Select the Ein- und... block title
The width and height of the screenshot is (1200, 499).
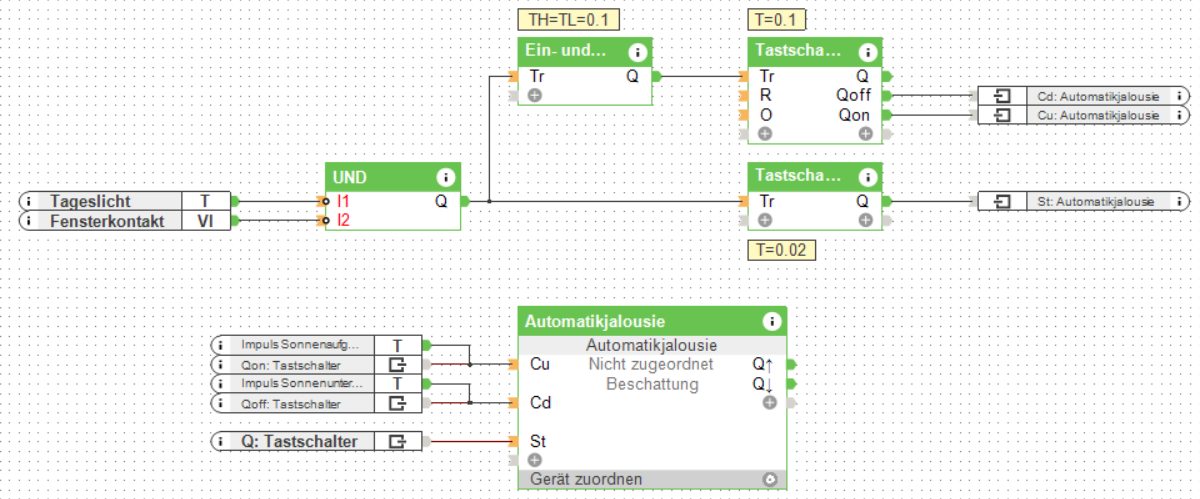pyautogui.click(x=567, y=52)
